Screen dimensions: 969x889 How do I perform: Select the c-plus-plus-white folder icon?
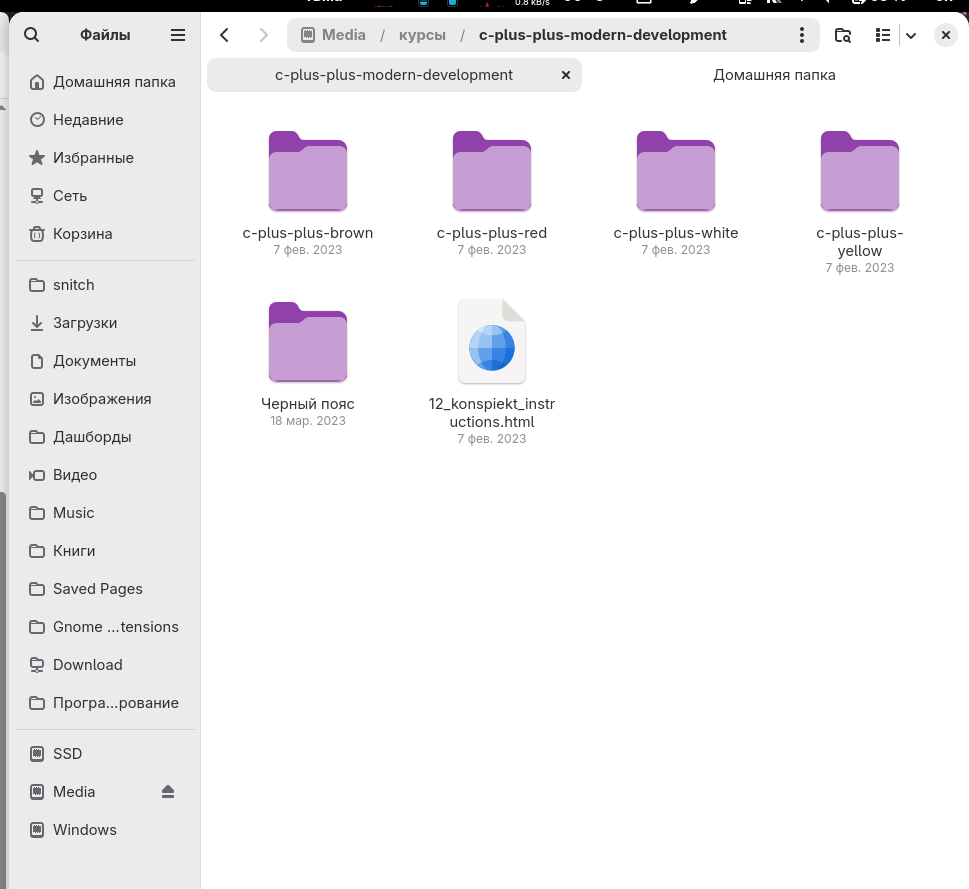point(676,171)
